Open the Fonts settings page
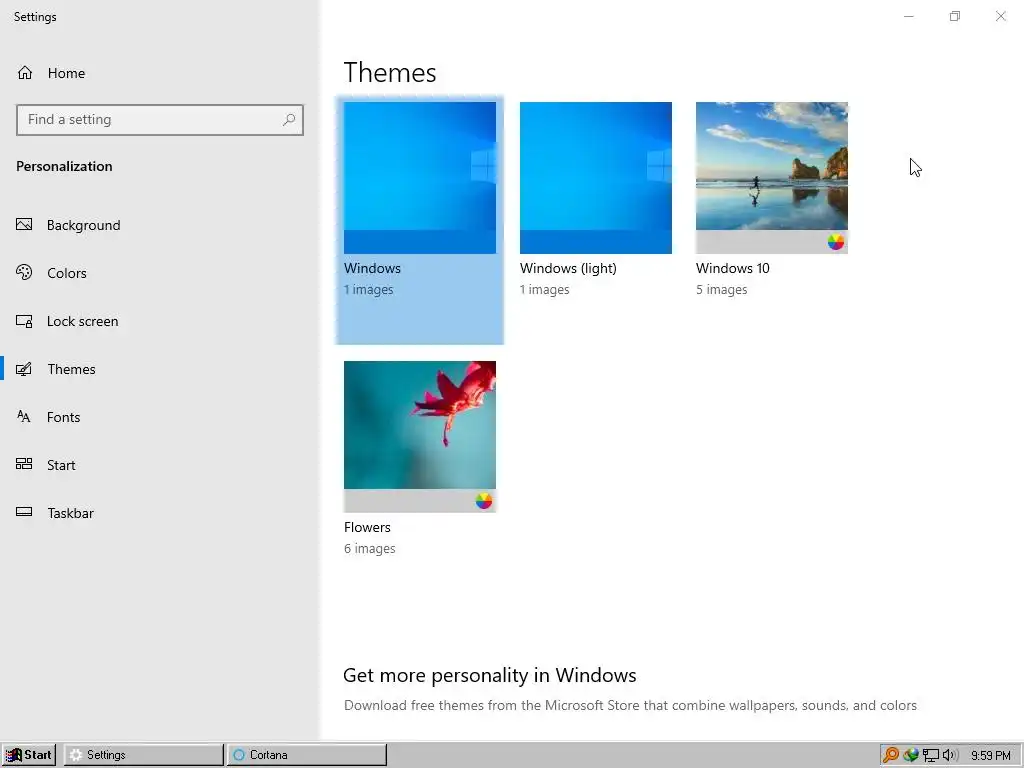The height and width of the screenshot is (768, 1024). [x=48, y=417]
